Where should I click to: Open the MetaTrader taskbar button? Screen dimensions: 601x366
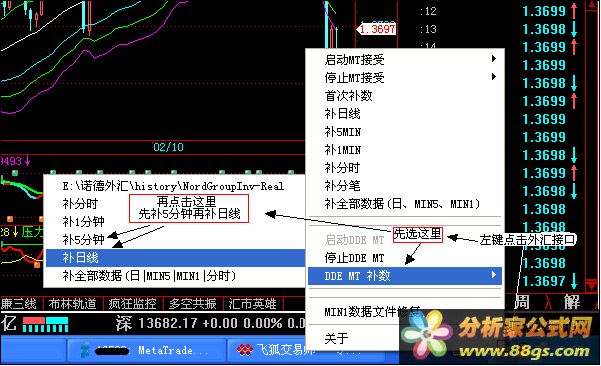pos(146,350)
